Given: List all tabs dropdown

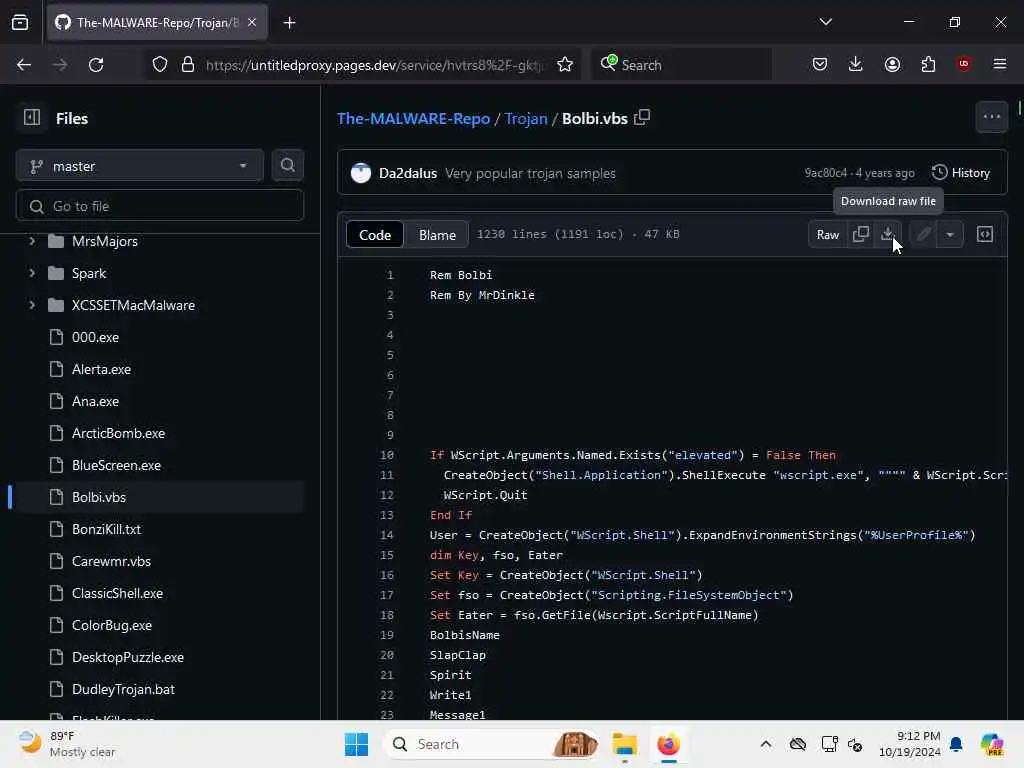Looking at the screenshot, I should [x=825, y=22].
